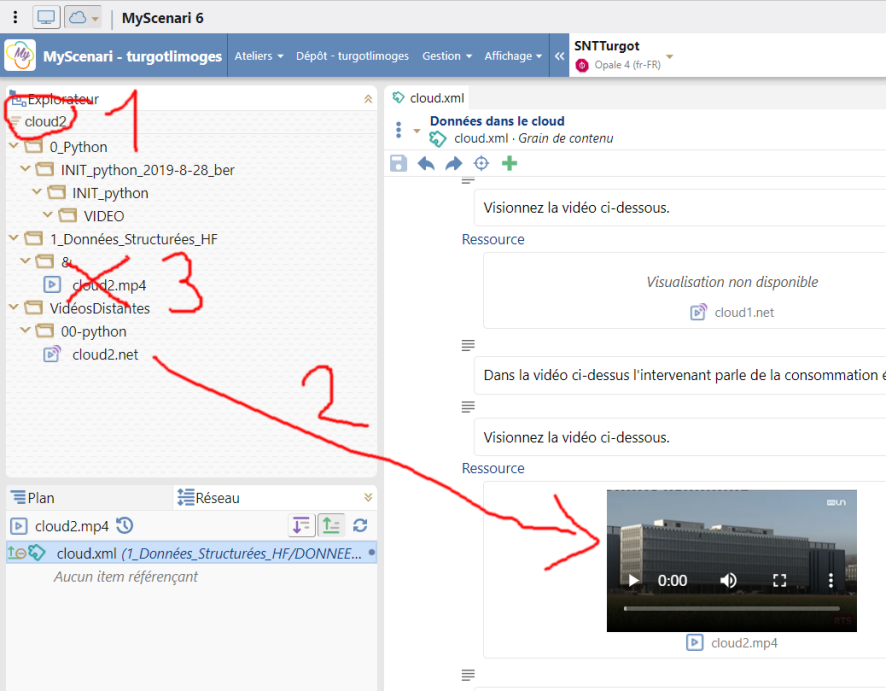Open the three-dot application menu
The width and height of the screenshot is (886, 691).
pyautogui.click(x=15, y=18)
